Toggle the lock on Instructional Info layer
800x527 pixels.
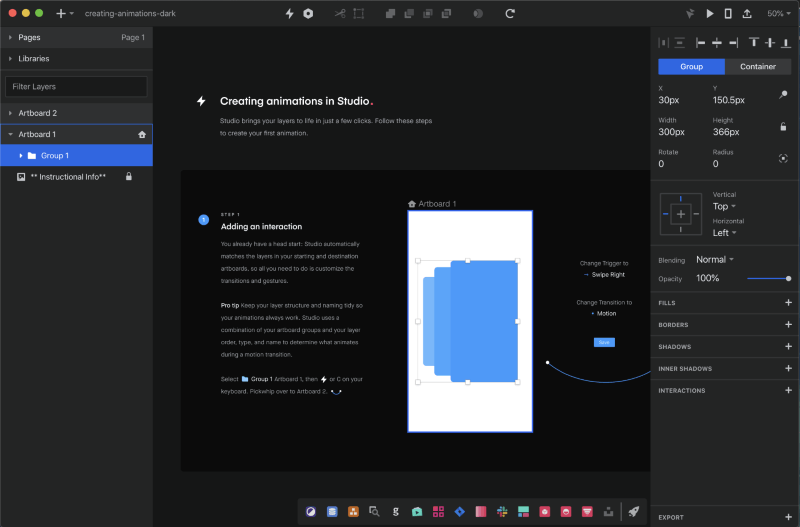[129, 177]
